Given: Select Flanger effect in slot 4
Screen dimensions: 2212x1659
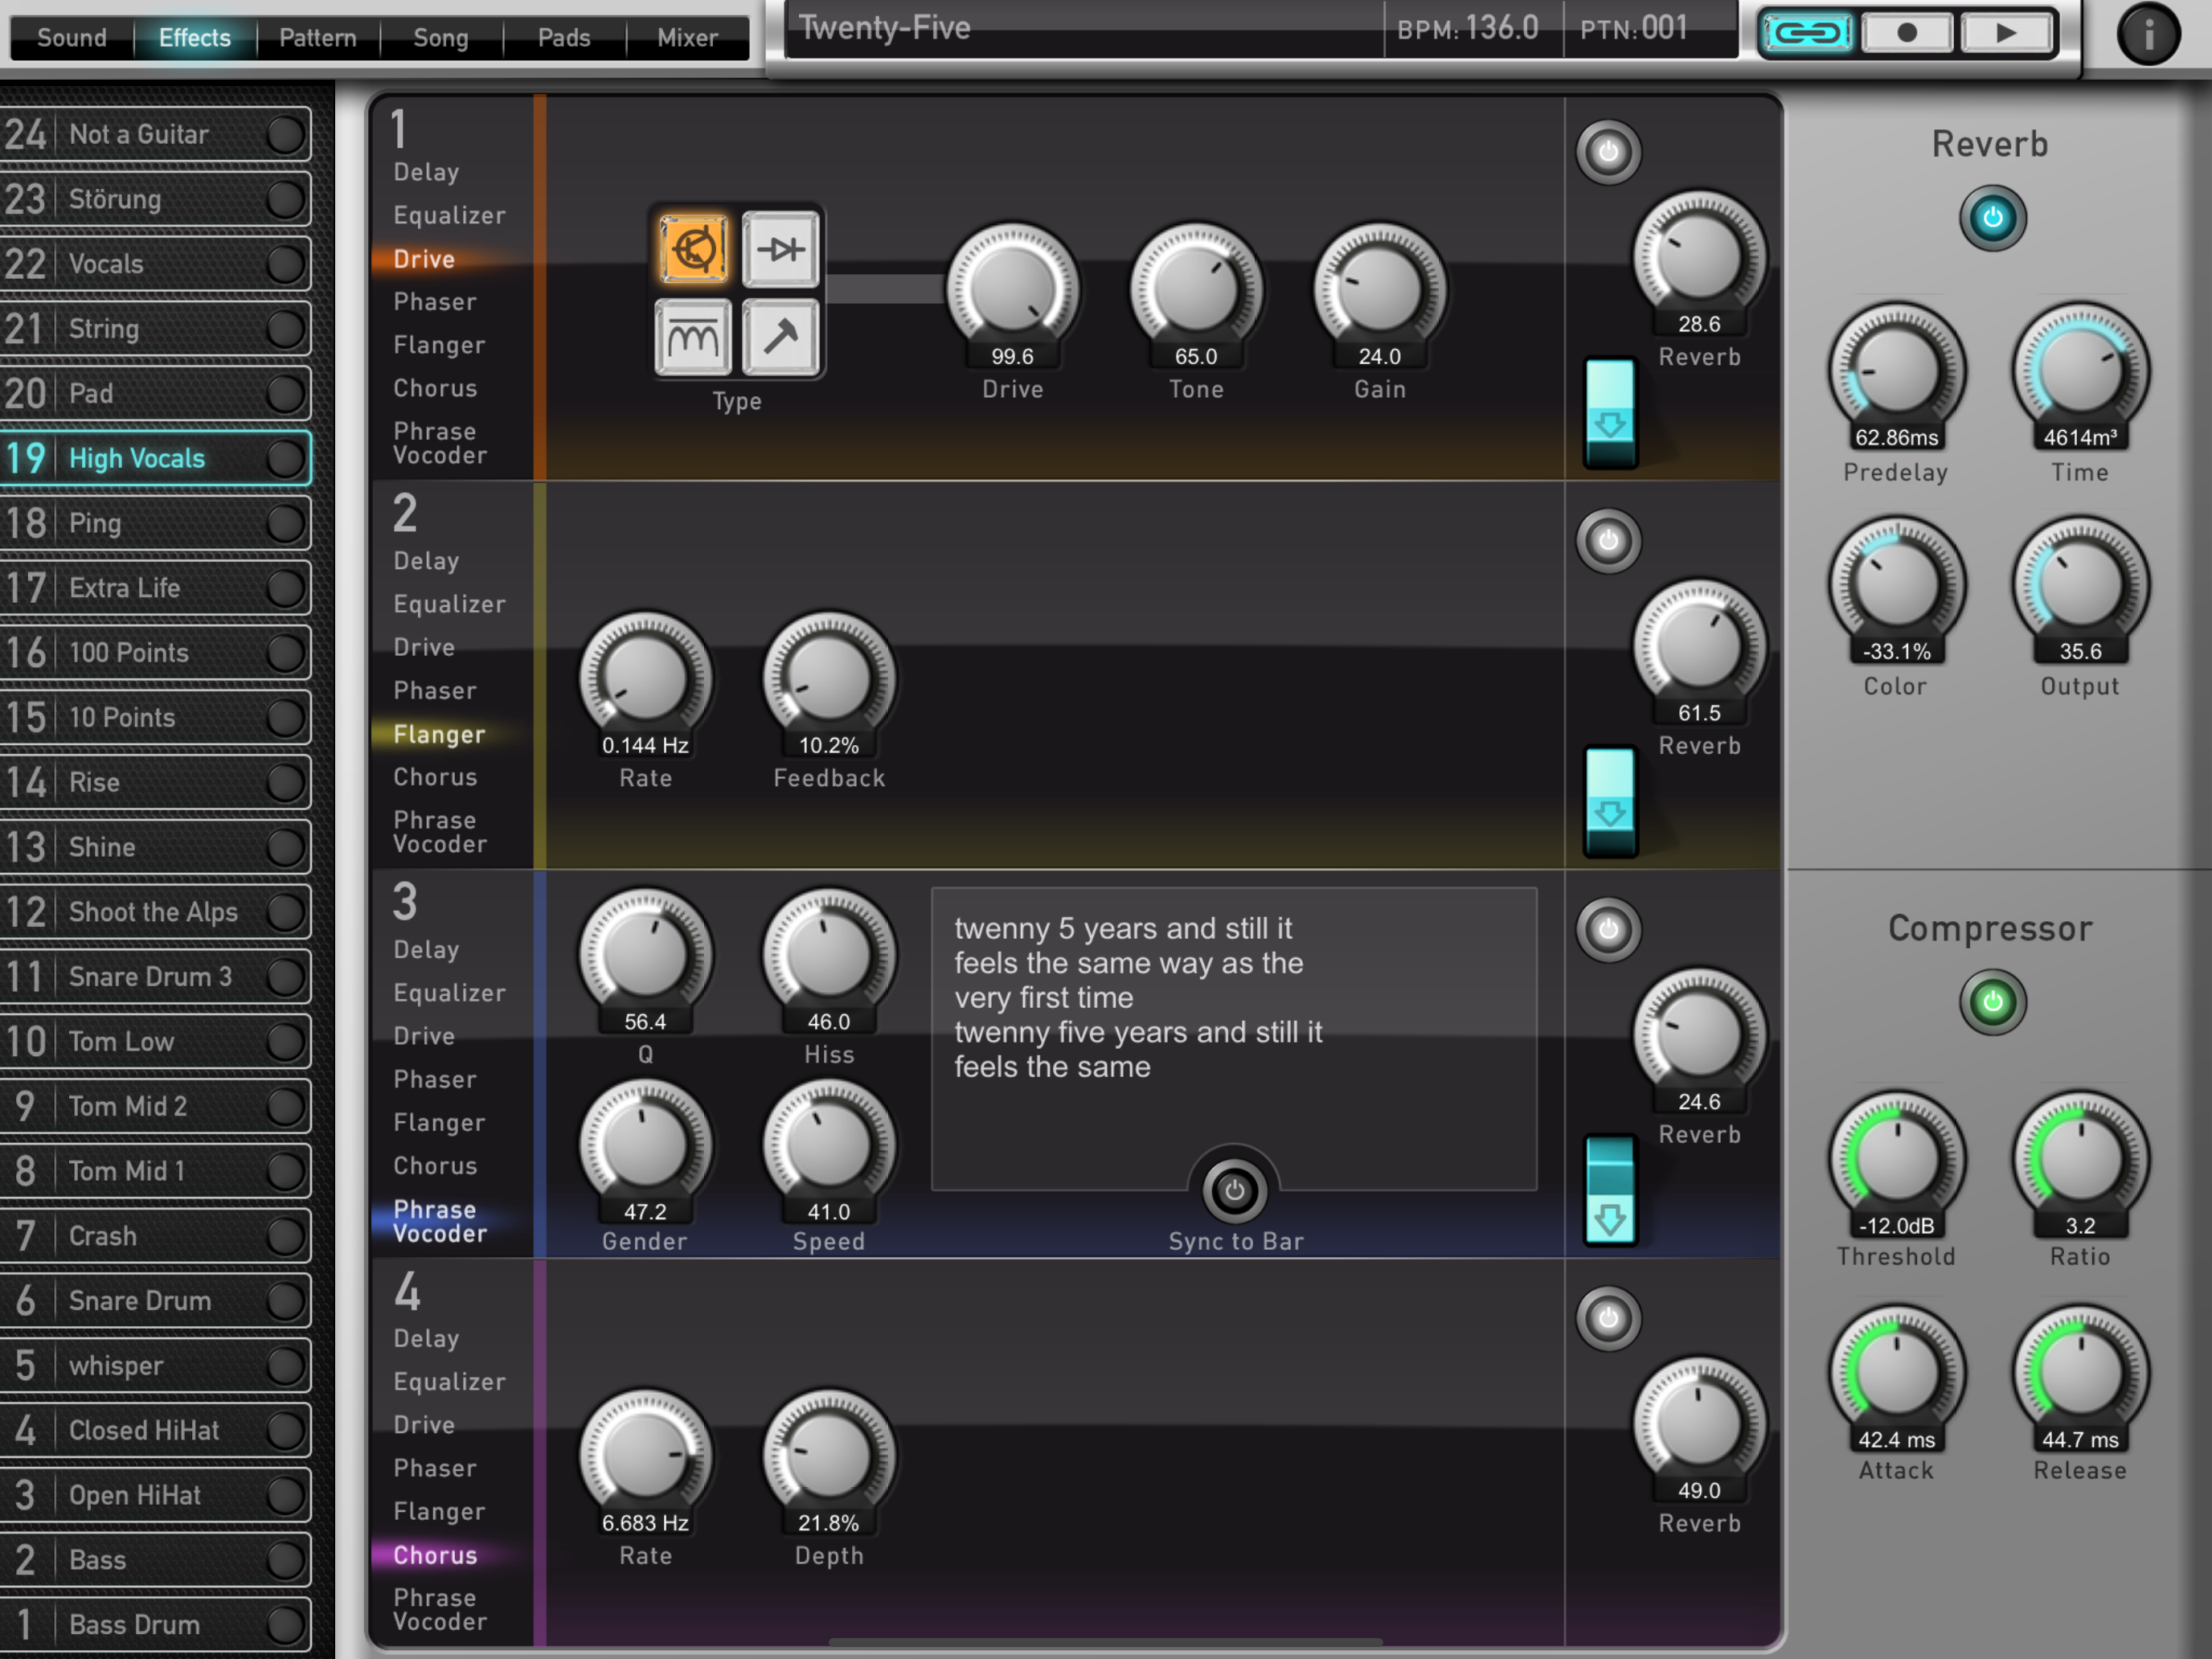Looking at the screenshot, I should click(439, 1512).
